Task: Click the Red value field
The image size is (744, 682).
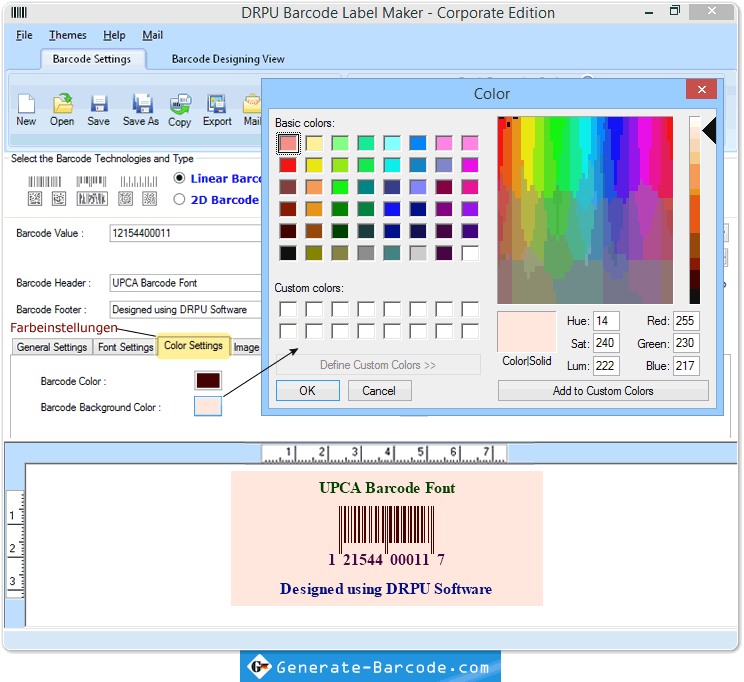Action: coord(686,321)
